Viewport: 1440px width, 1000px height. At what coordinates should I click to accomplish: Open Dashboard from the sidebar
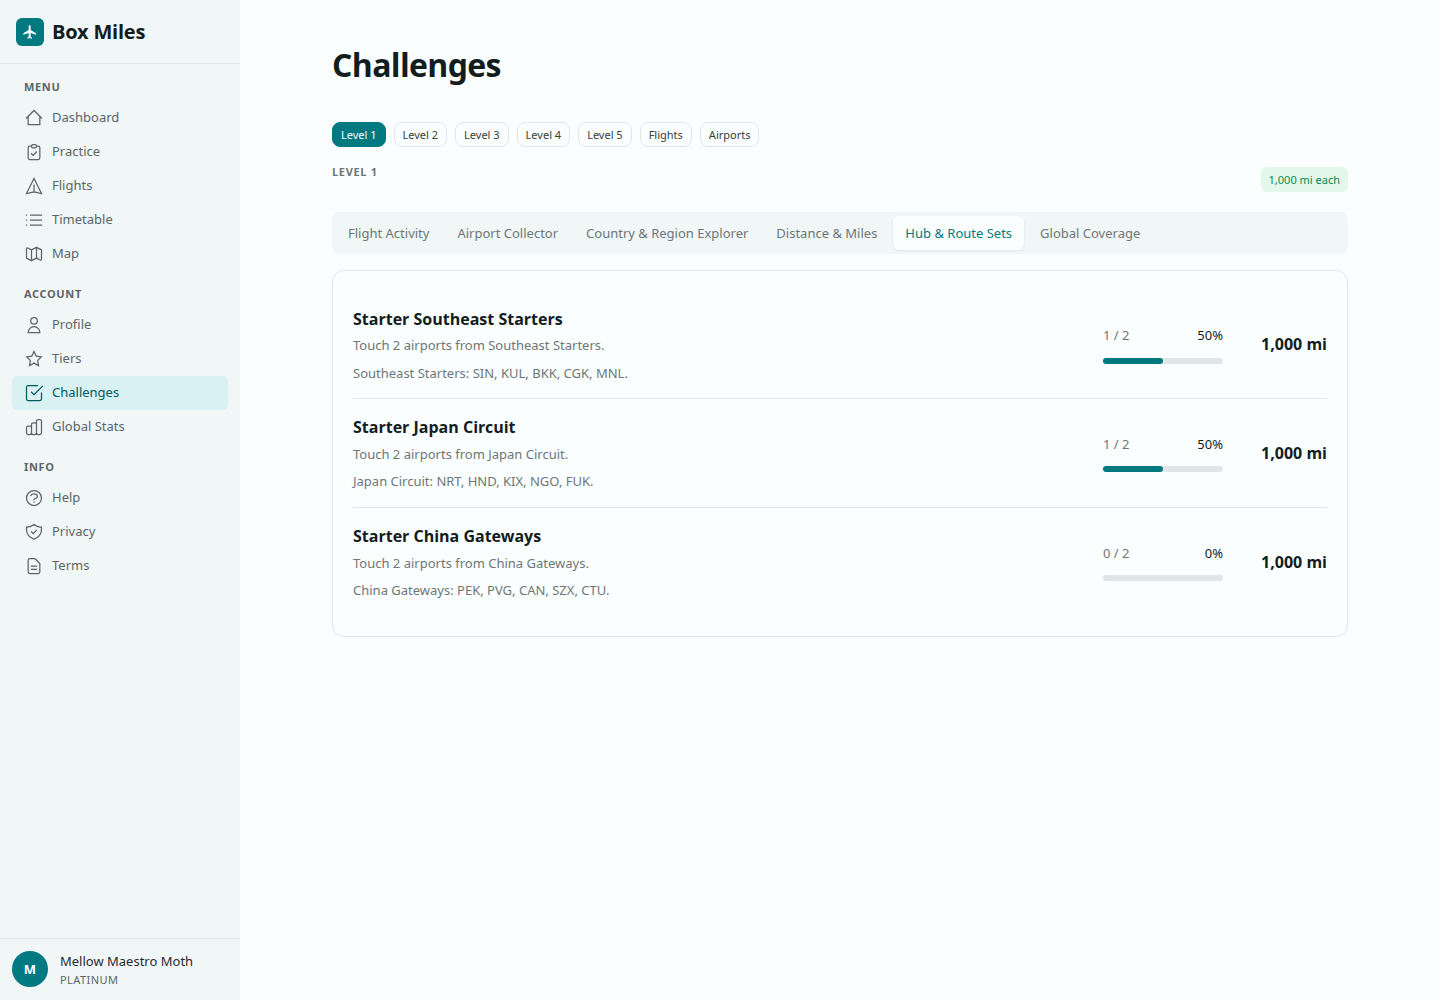pos(120,118)
